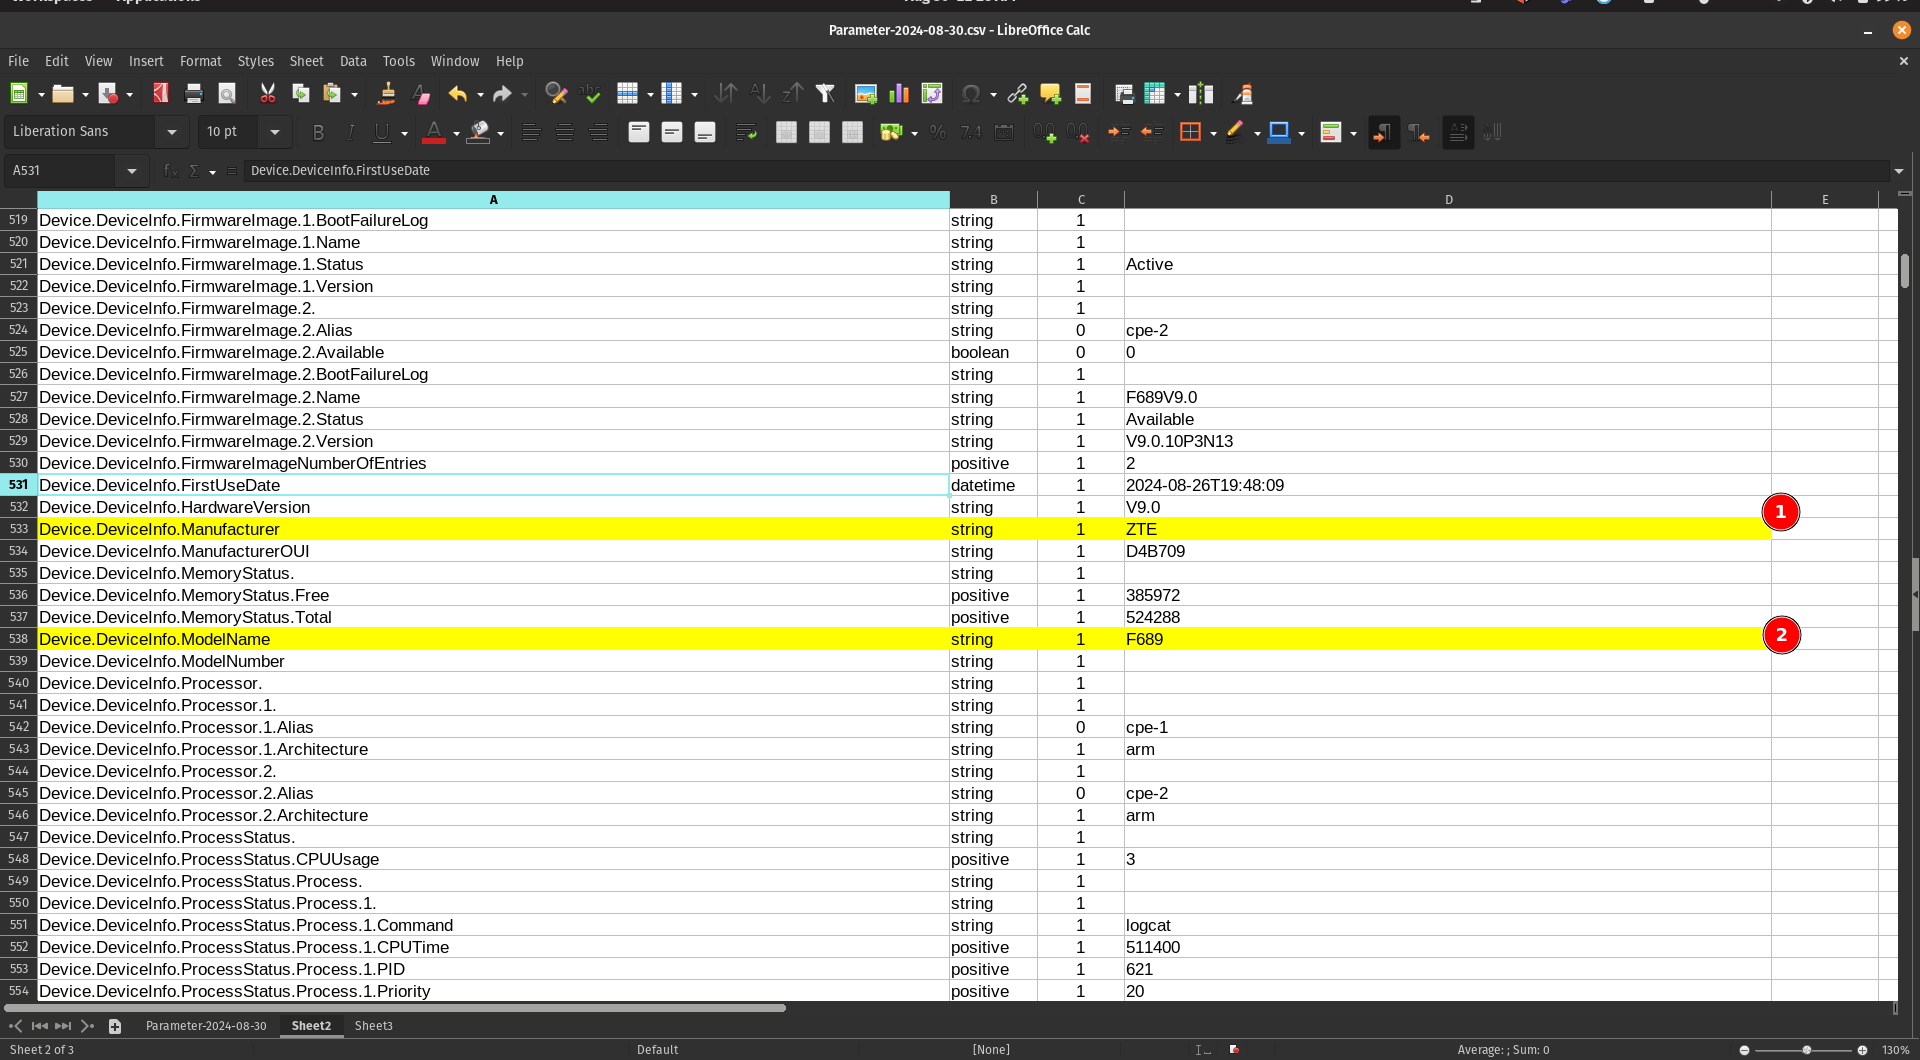Toggle Italic formatting
This screenshot has height=1060, width=1920.
350,132
